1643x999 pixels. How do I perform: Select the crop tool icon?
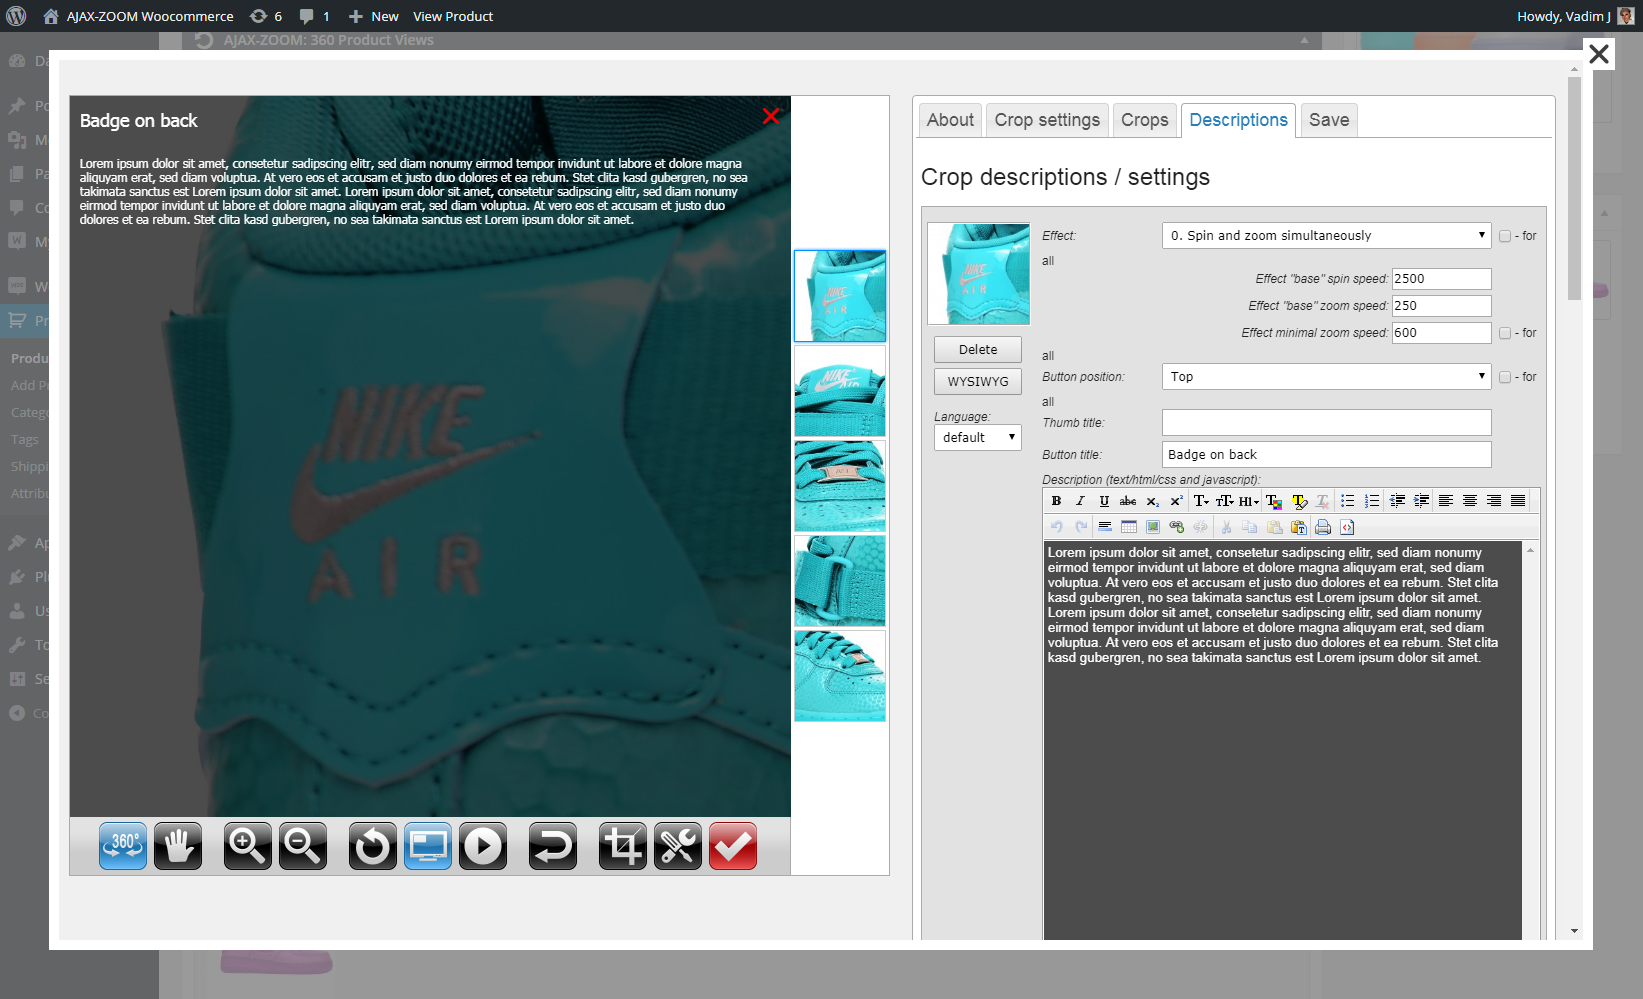pyautogui.click(x=623, y=846)
